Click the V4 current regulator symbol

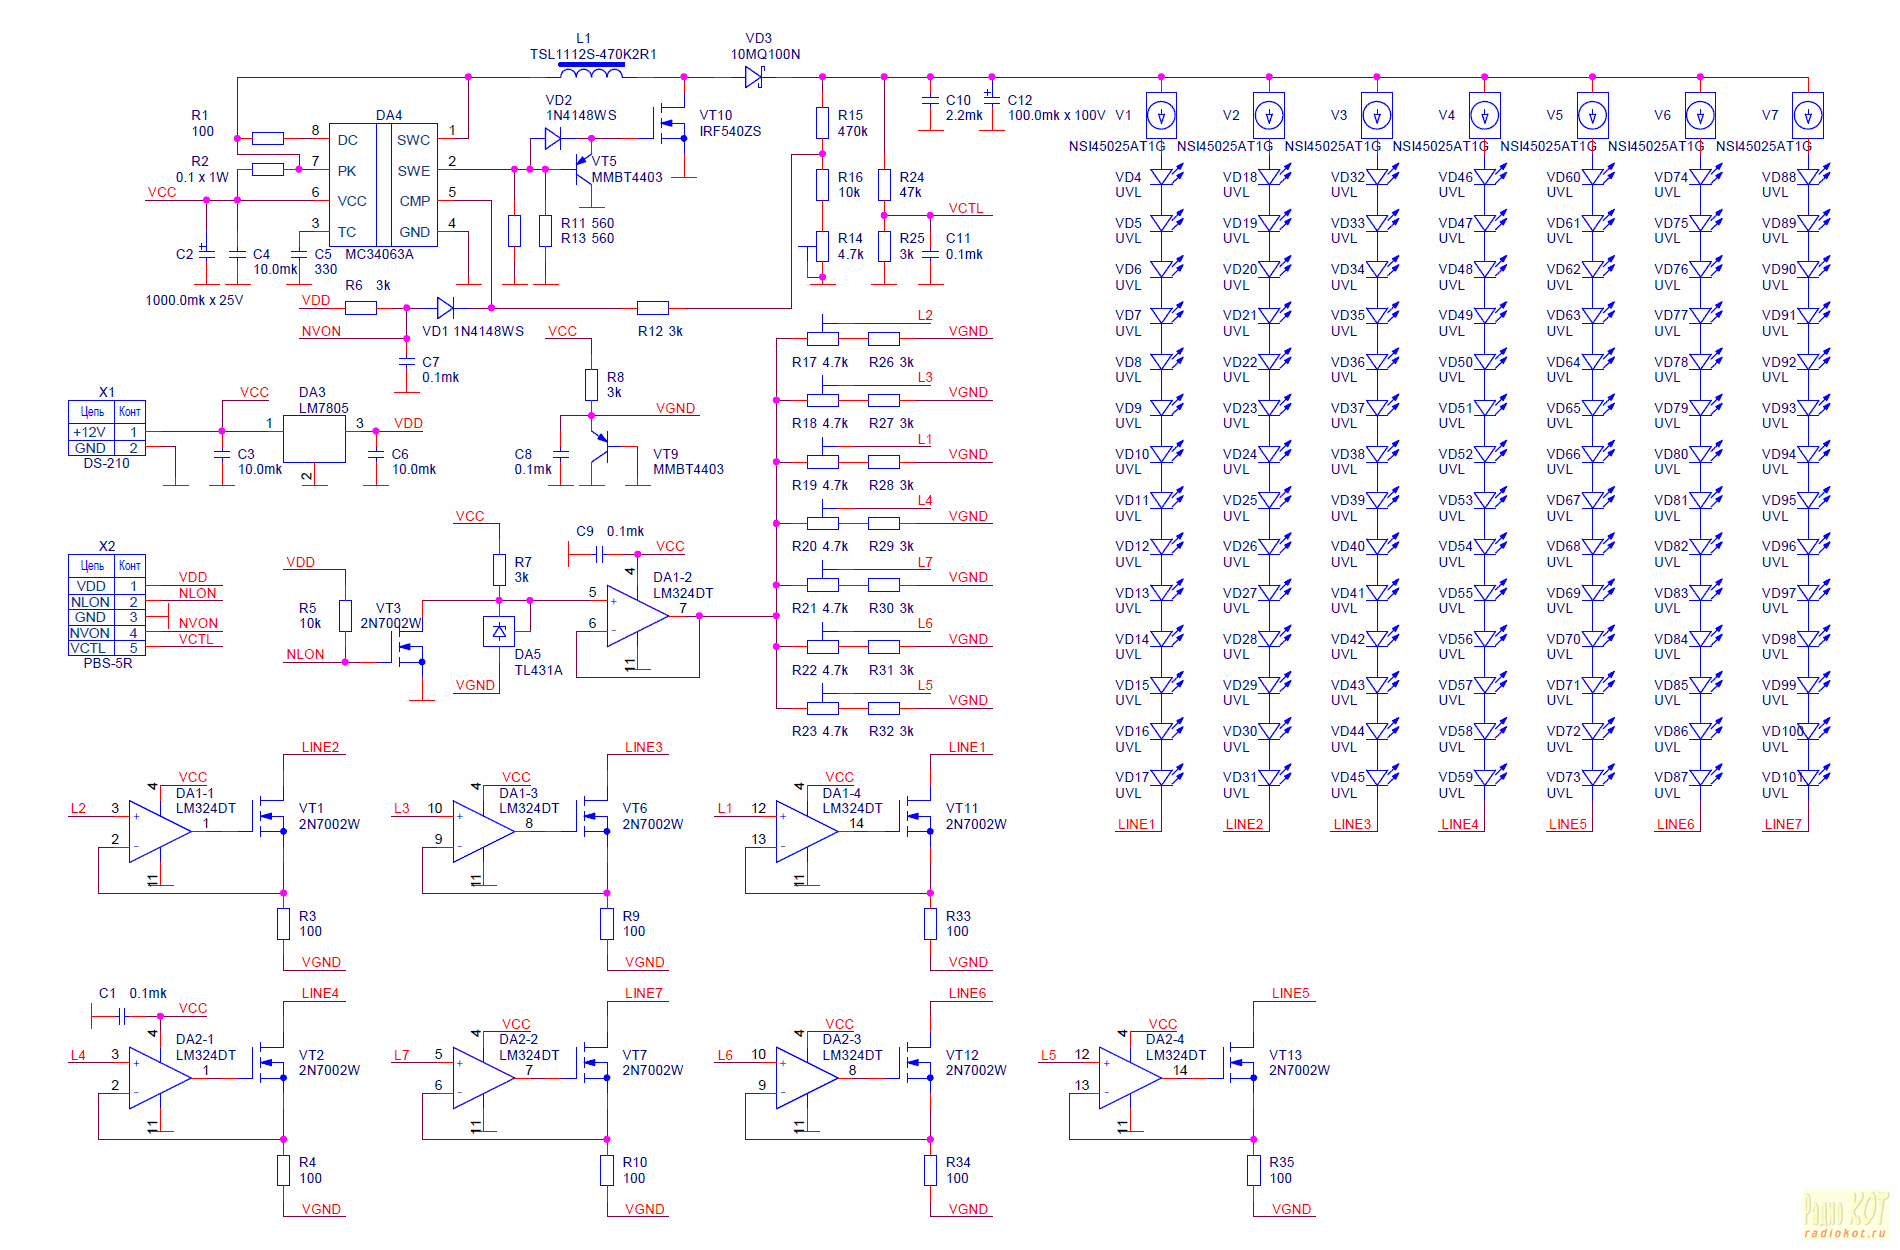pyautogui.click(x=1485, y=116)
